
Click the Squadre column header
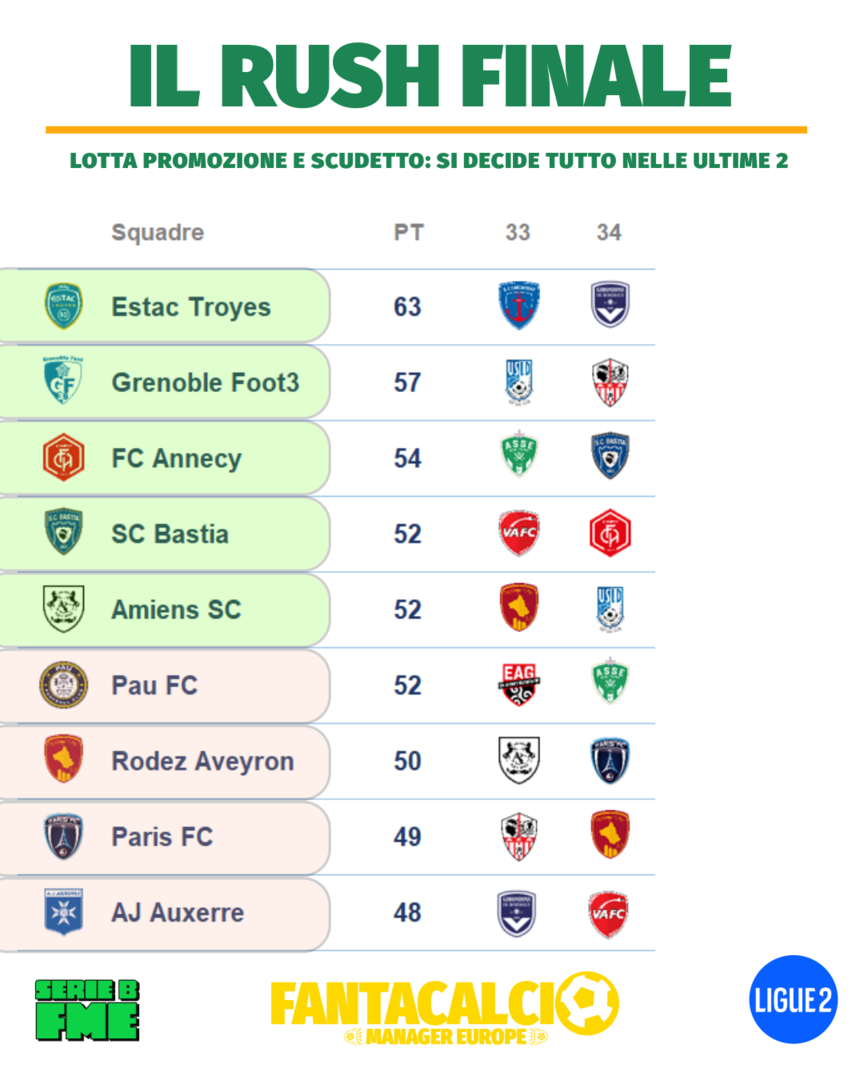pyautogui.click(x=157, y=233)
